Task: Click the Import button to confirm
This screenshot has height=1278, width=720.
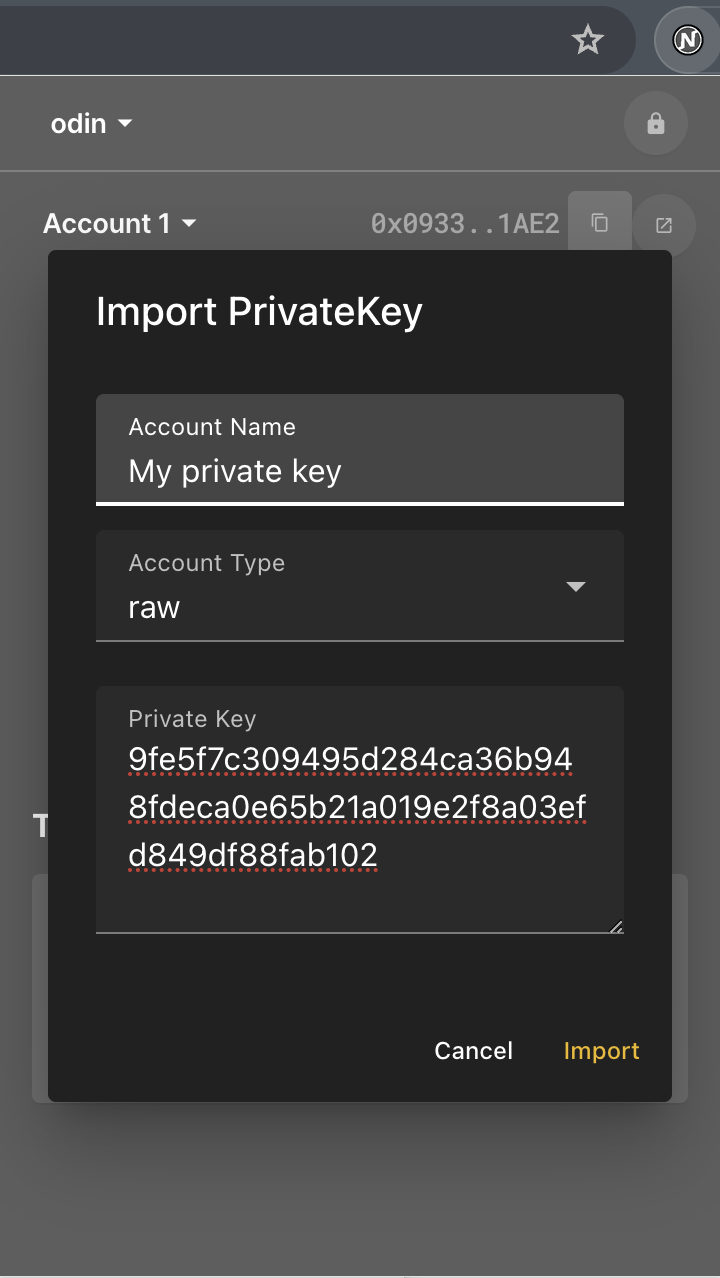Action: [601, 1051]
